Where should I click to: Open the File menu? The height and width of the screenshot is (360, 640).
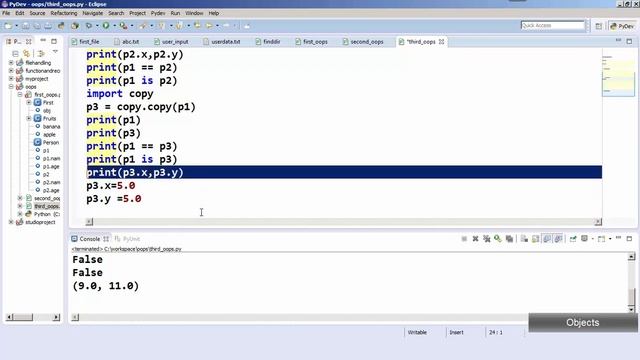click(6, 13)
